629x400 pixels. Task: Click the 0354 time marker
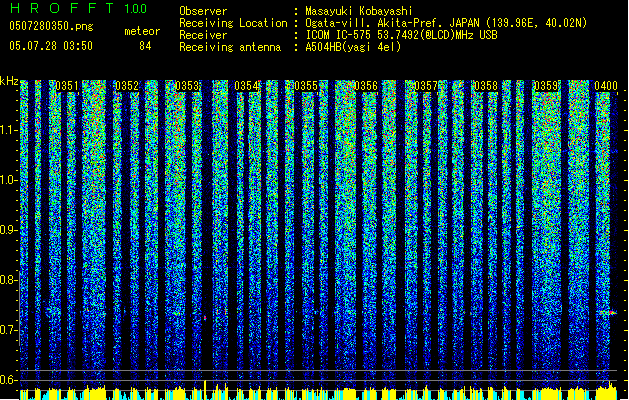pyautogui.click(x=246, y=86)
